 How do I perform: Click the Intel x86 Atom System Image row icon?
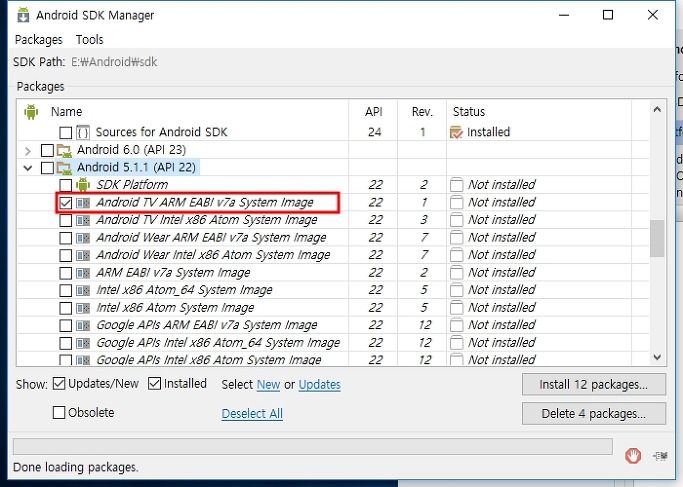pos(83,308)
